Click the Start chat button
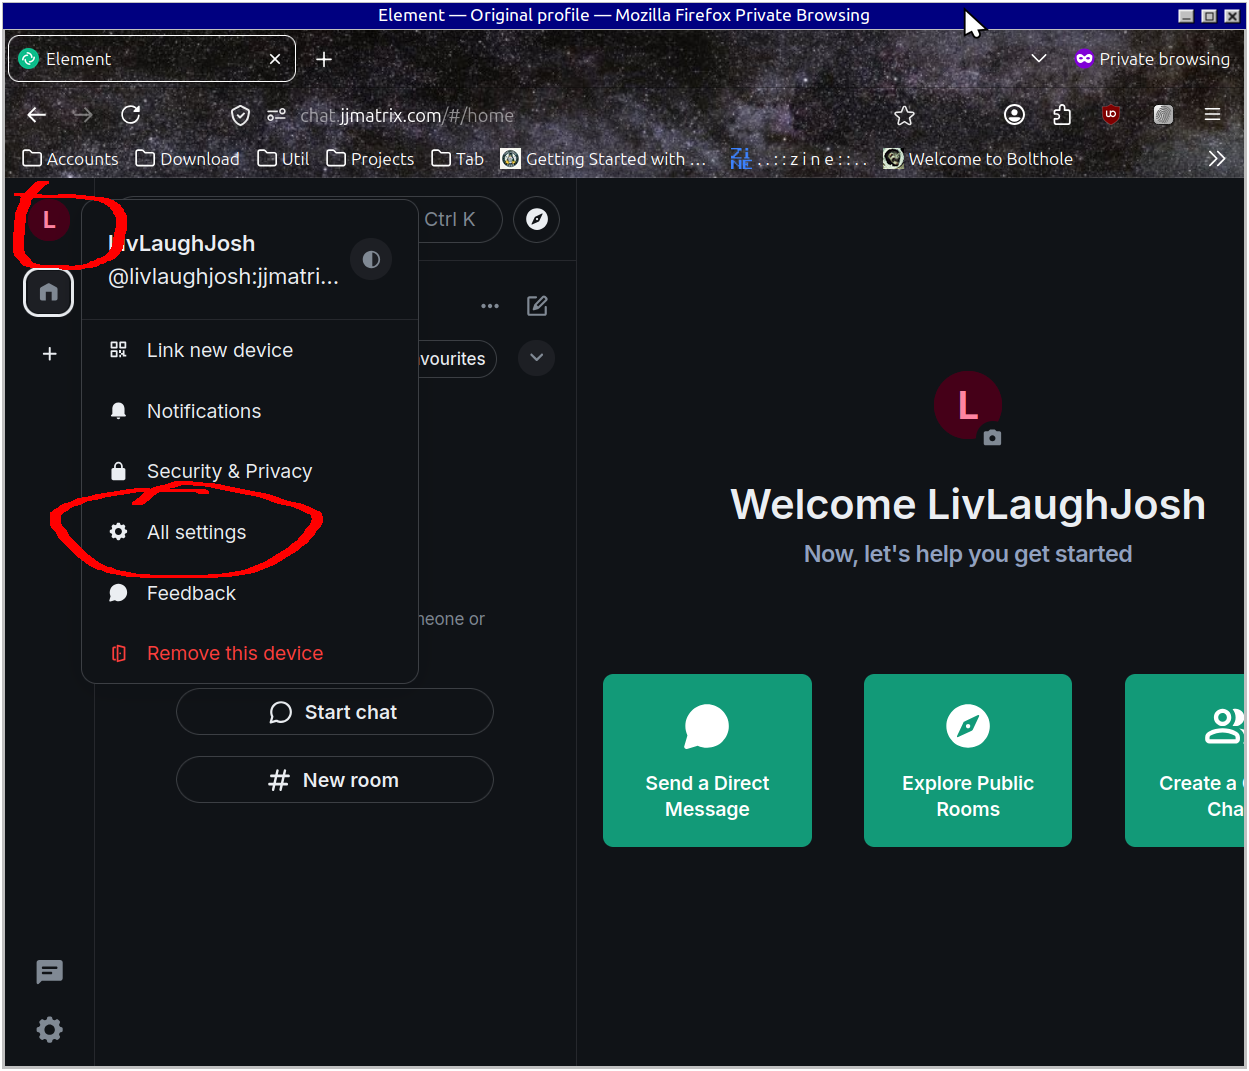This screenshot has height=1071, width=1249. 335,712
